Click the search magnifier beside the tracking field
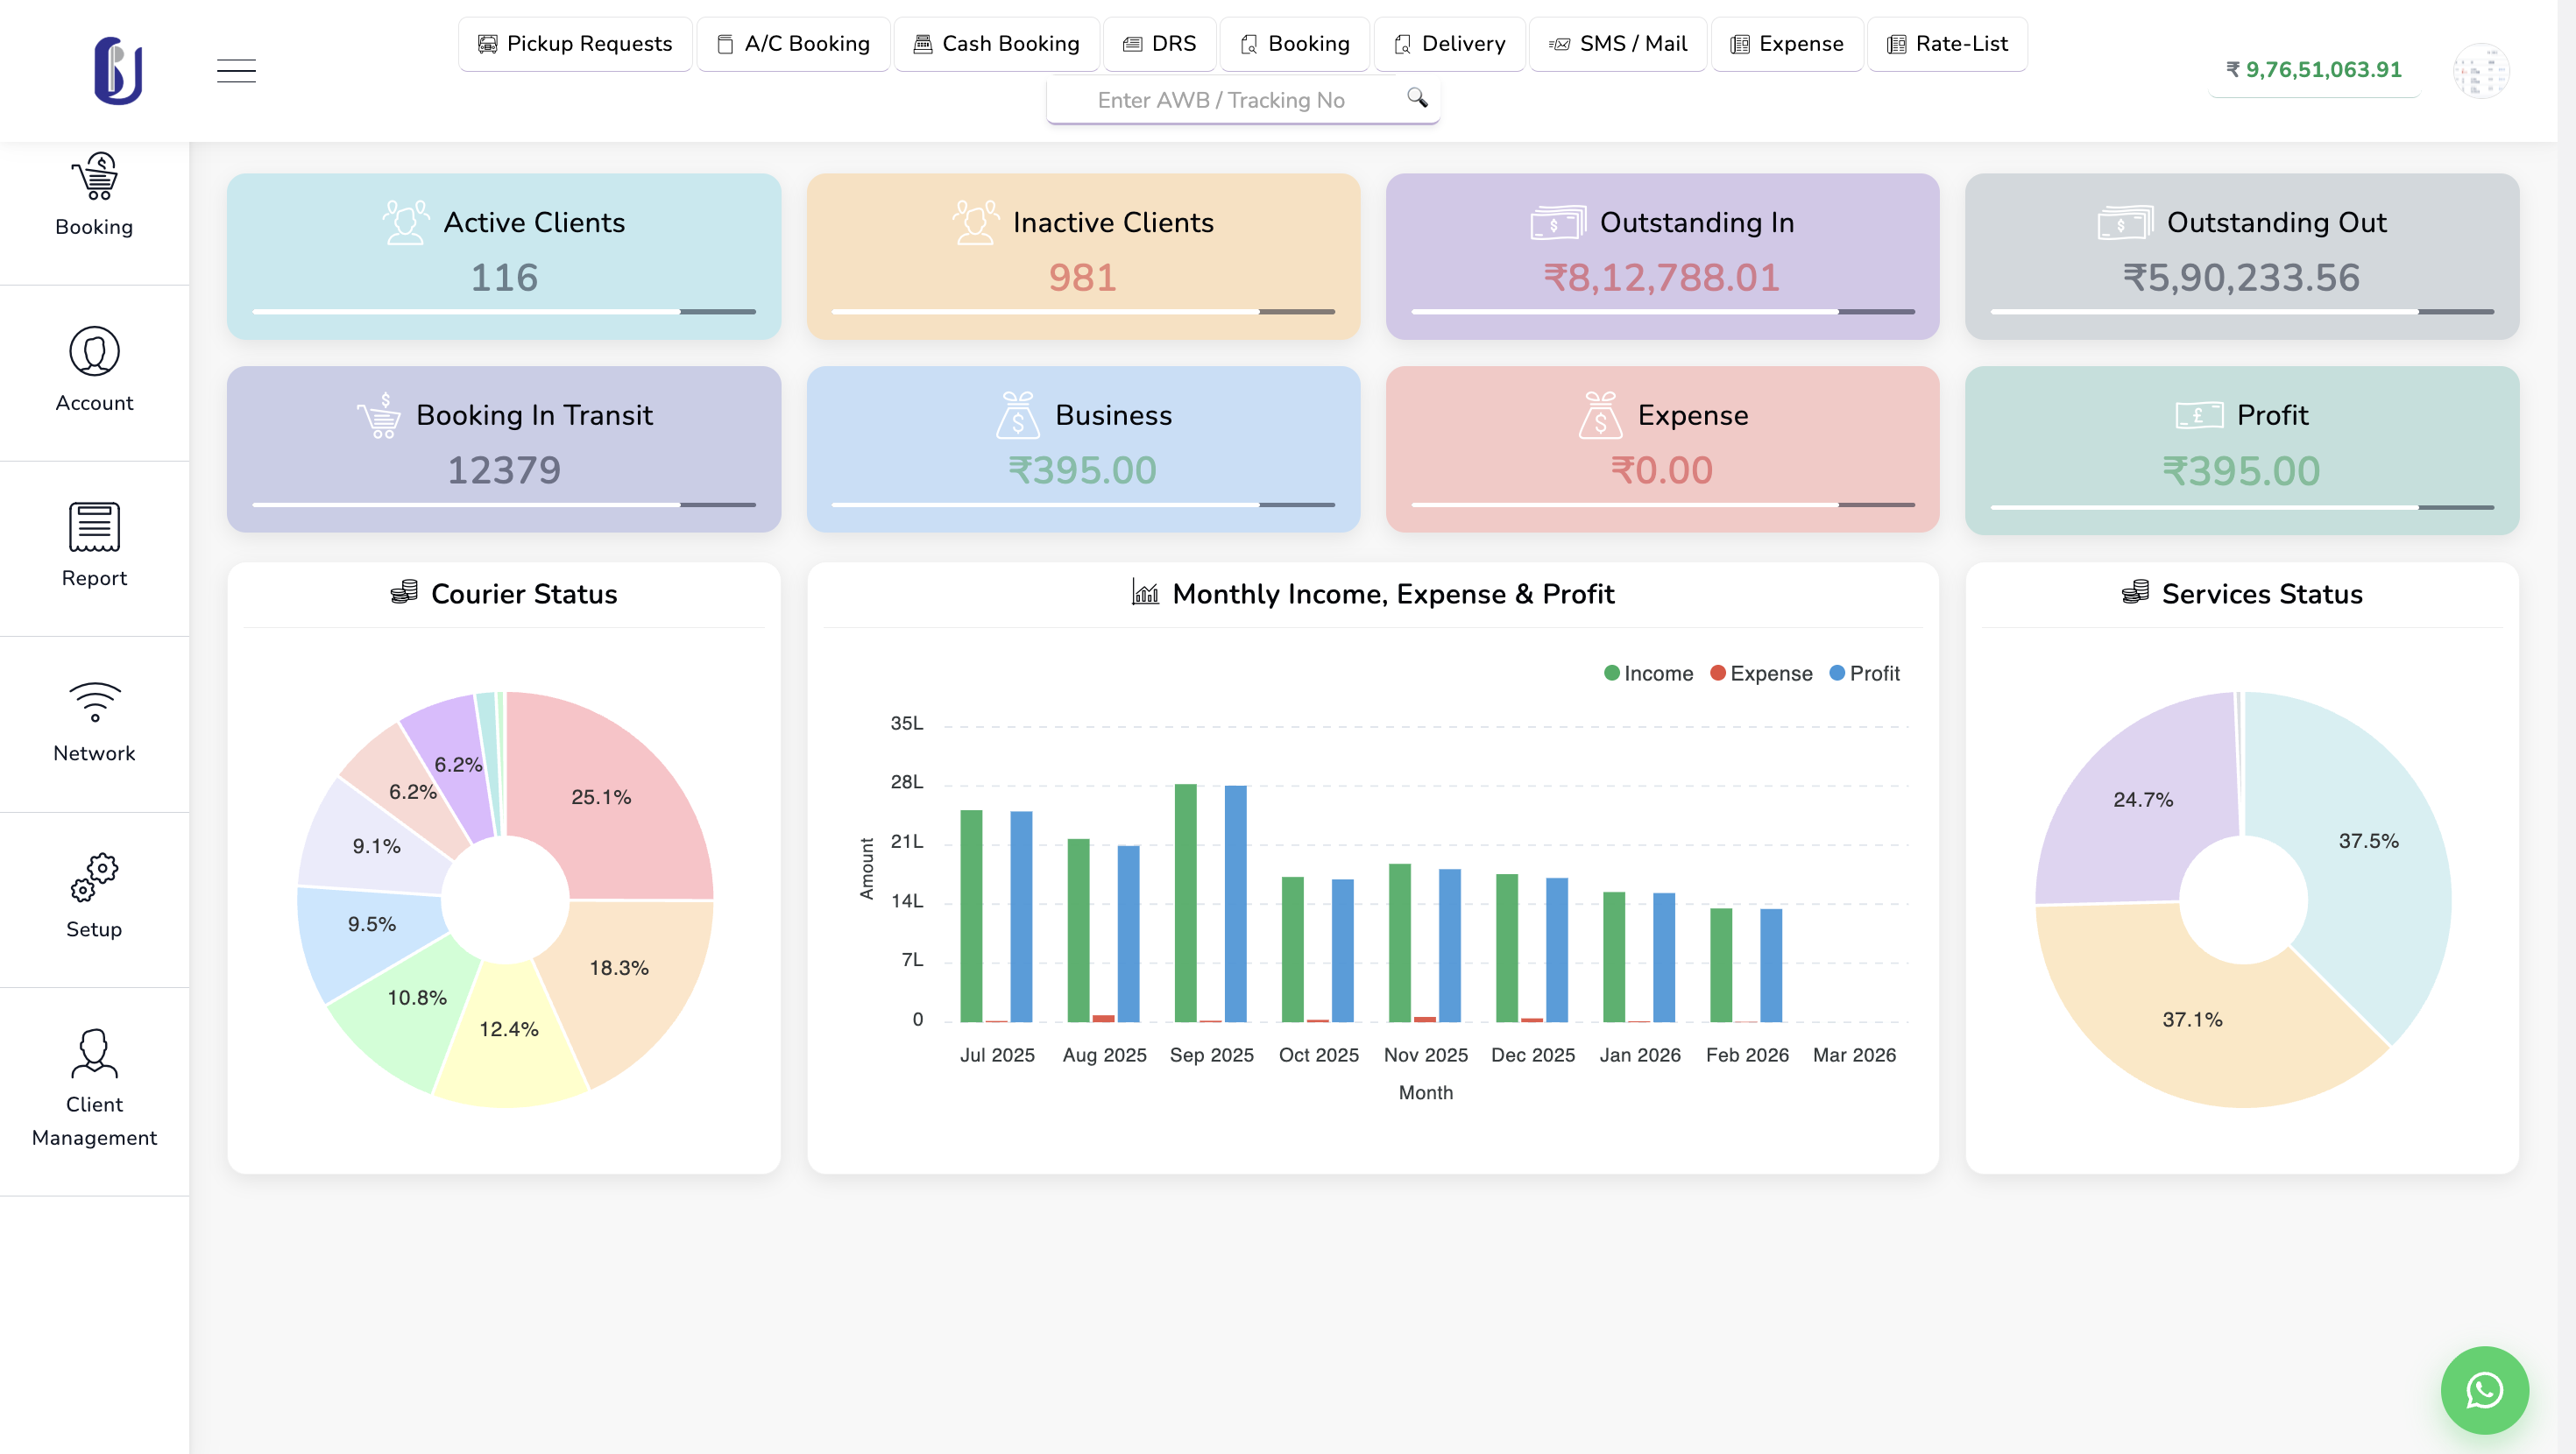This screenshot has width=2576, height=1454. coord(1418,99)
